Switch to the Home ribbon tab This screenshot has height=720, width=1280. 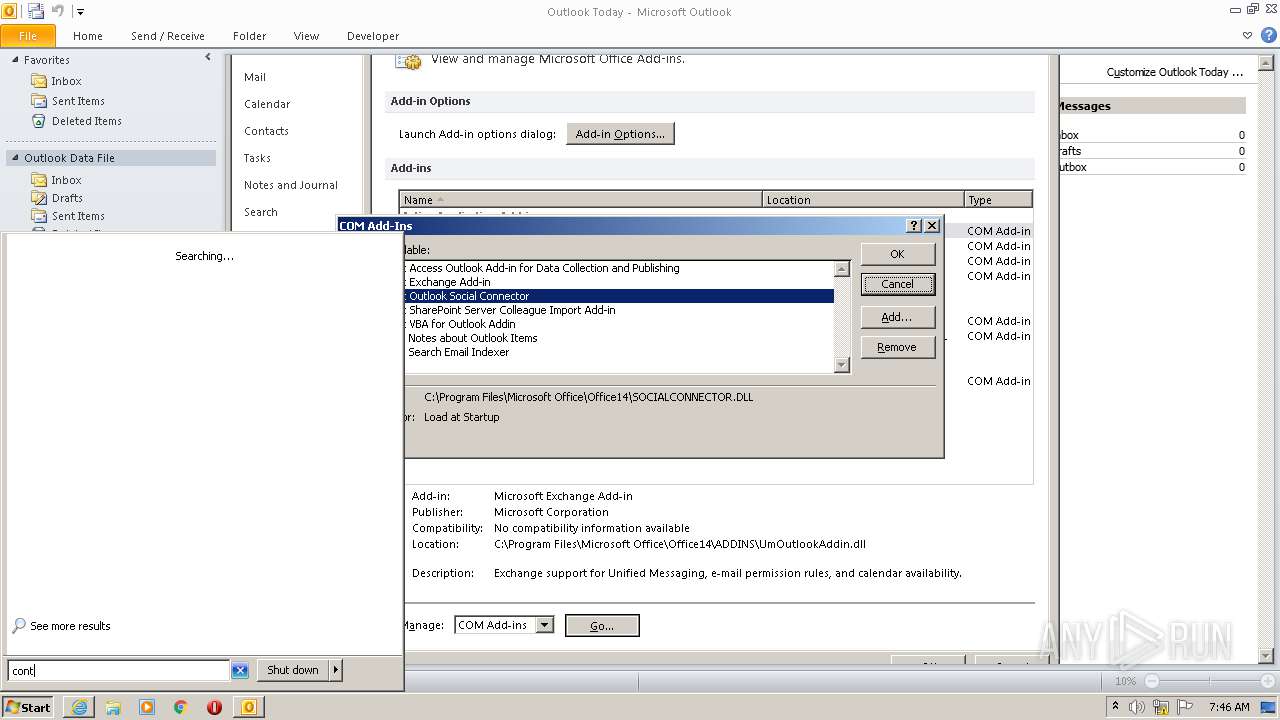tap(88, 36)
